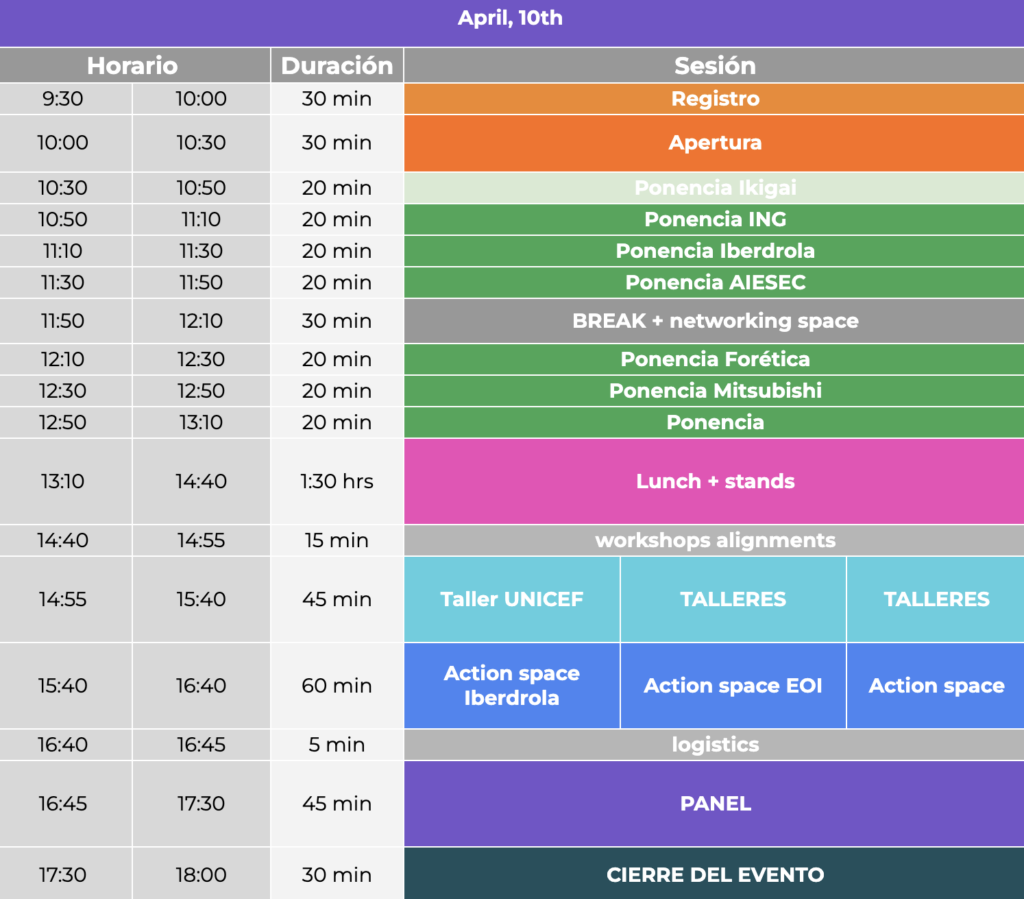Select the CIERRE DEL EVENTO cell

tap(714, 875)
